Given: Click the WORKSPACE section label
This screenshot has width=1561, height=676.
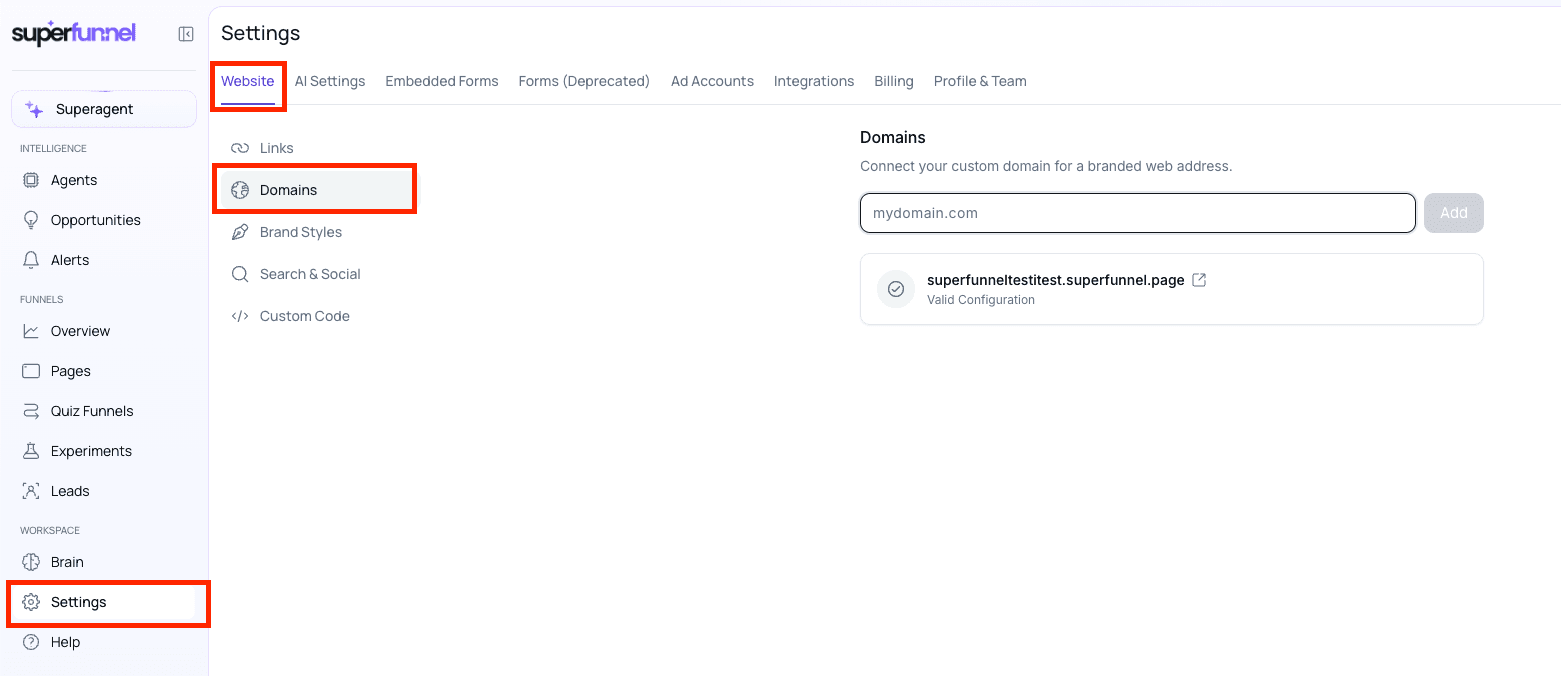Looking at the screenshot, I should pyautogui.click(x=50, y=530).
